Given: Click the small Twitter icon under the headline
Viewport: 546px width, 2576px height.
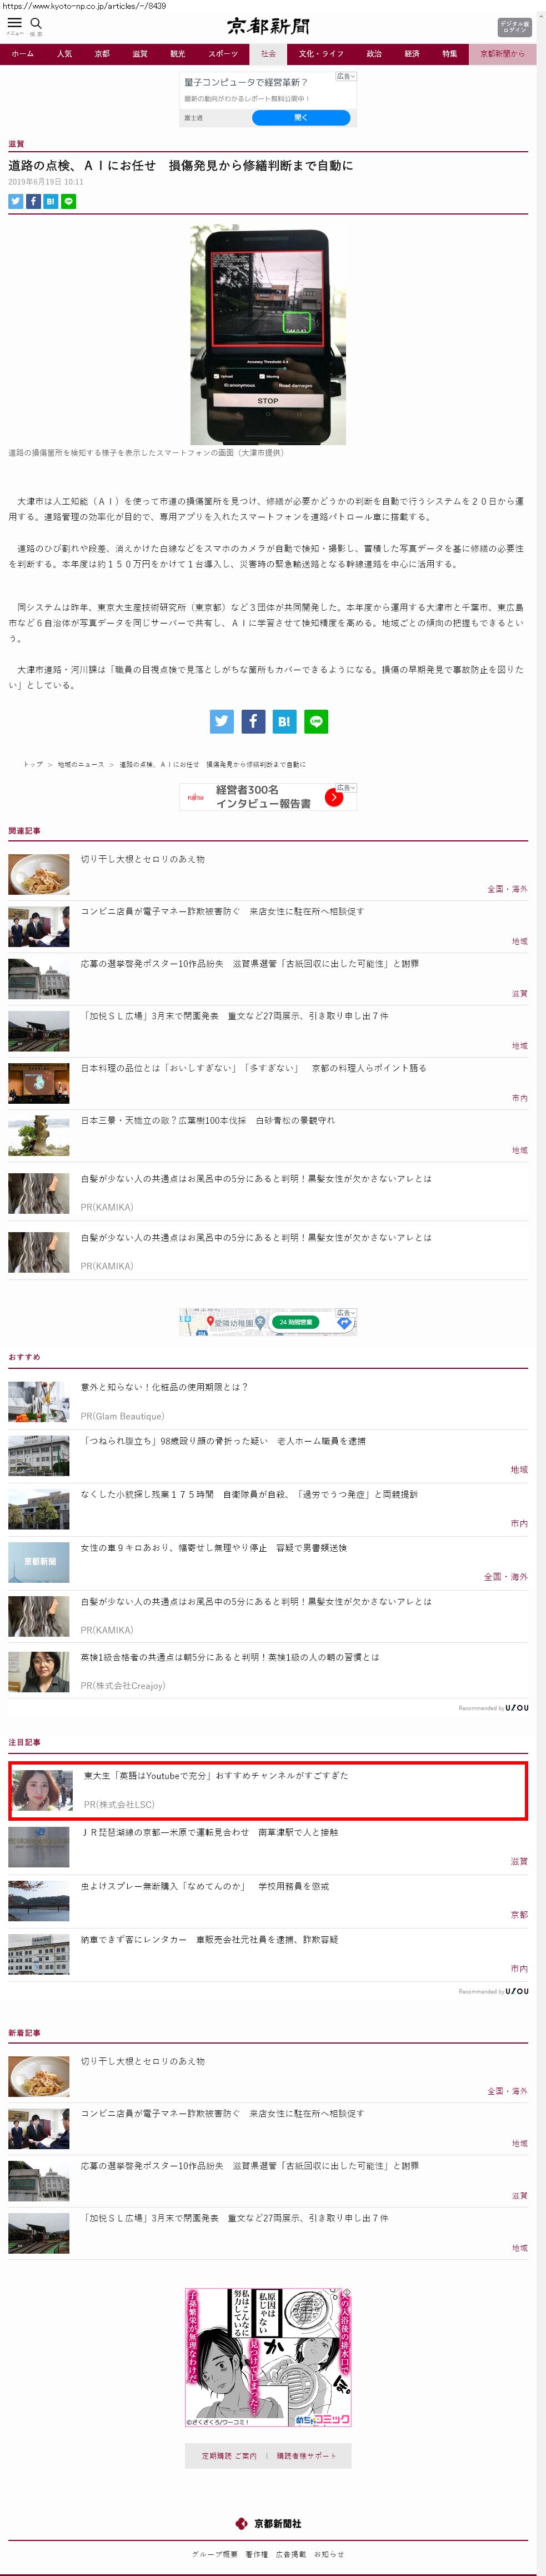Looking at the screenshot, I should point(16,201).
